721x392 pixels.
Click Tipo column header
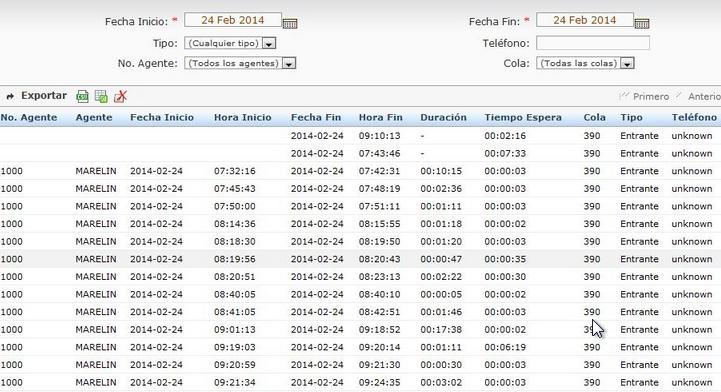tap(631, 118)
